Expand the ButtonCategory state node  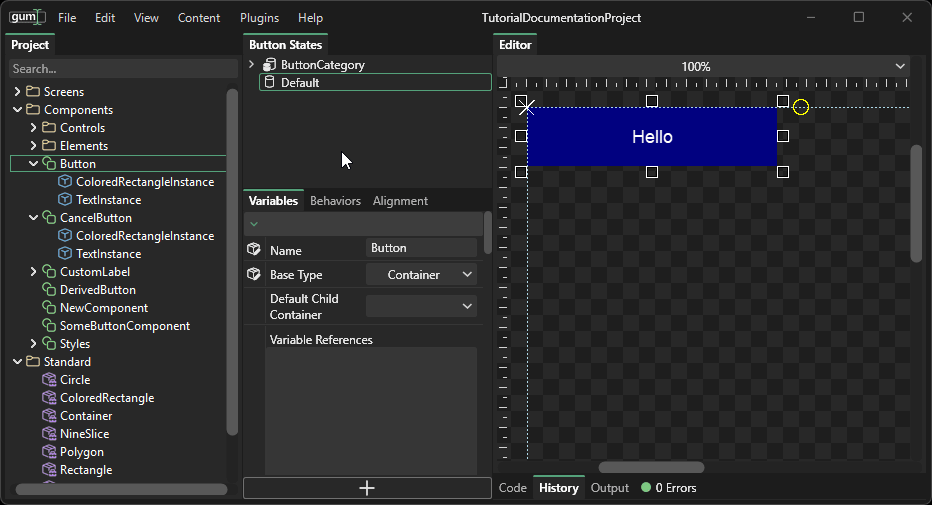pyautogui.click(x=252, y=65)
